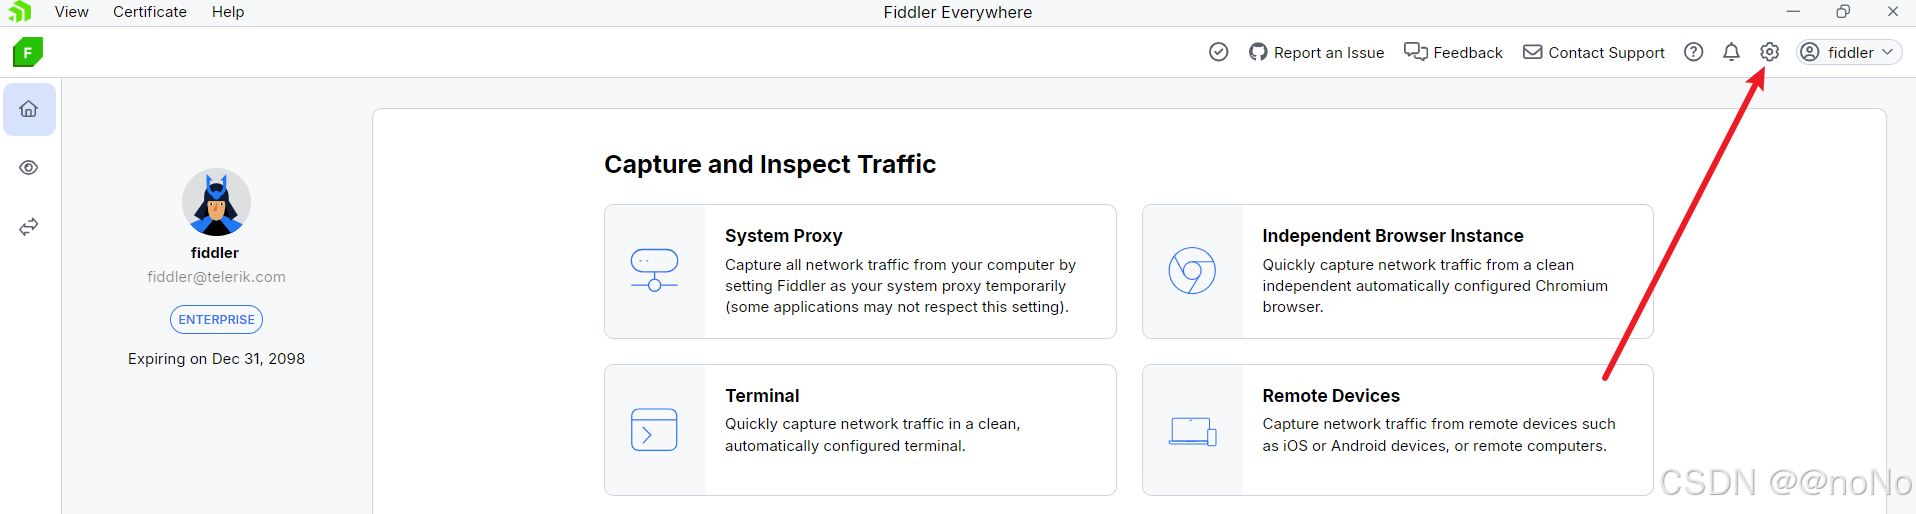Open notifications bell icon

pyautogui.click(x=1731, y=52)
